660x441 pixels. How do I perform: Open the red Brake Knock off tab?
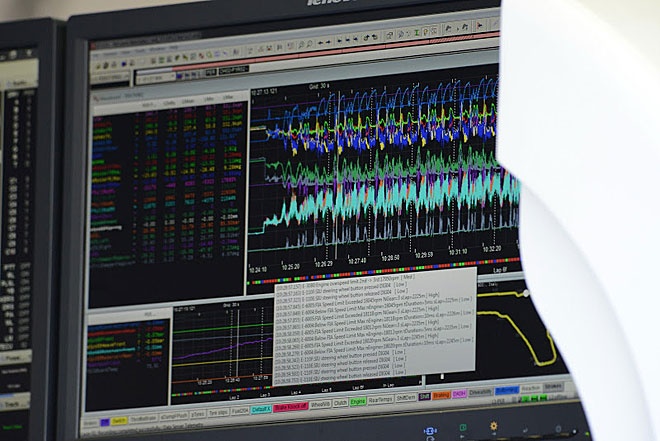tap(290, 406)
